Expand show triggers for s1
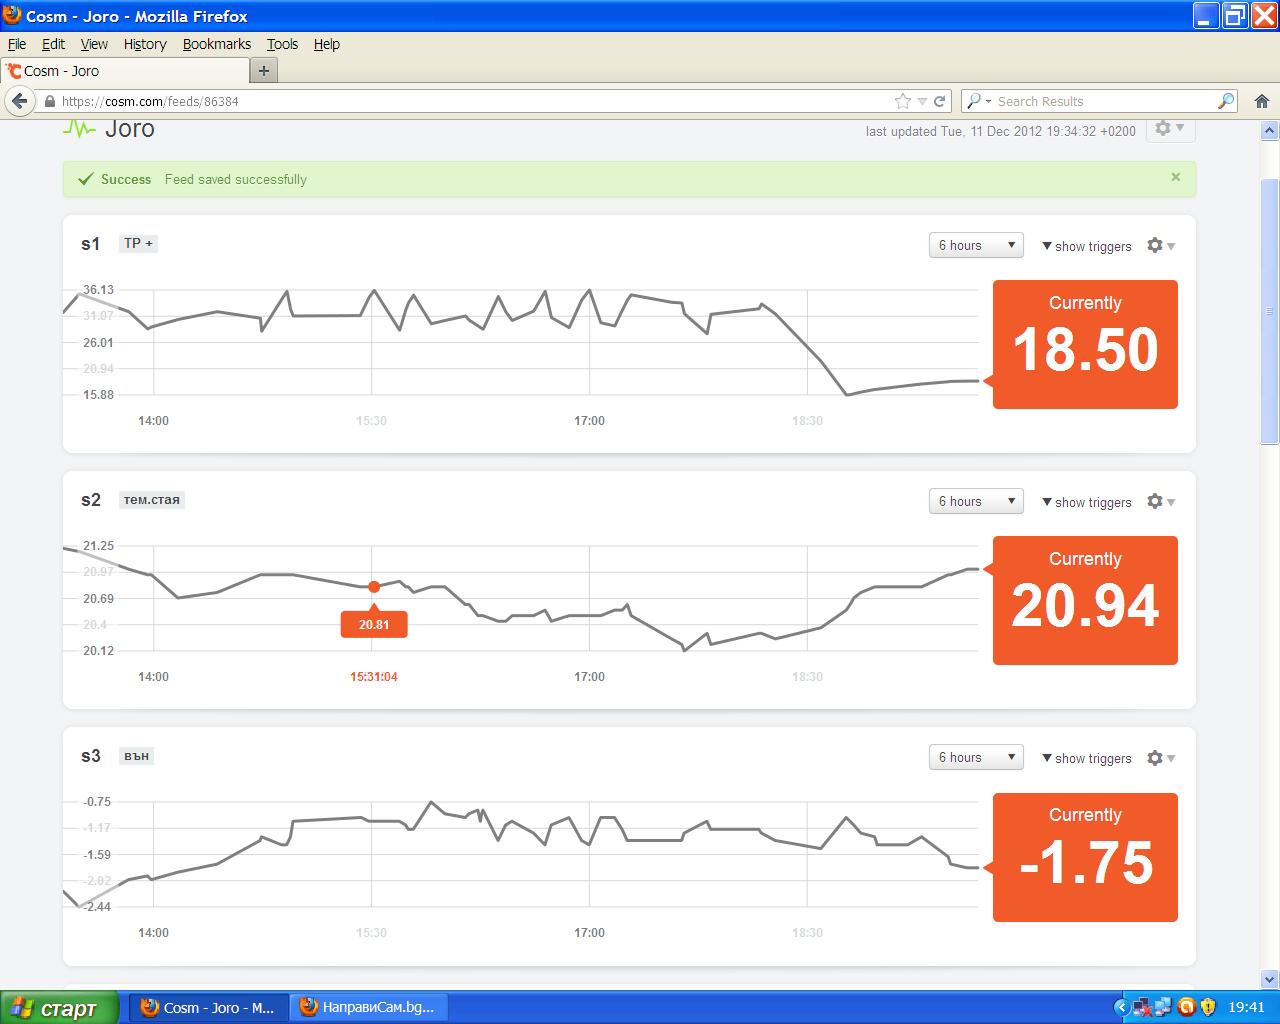1280x1024 pixels. pos(1087,246)
